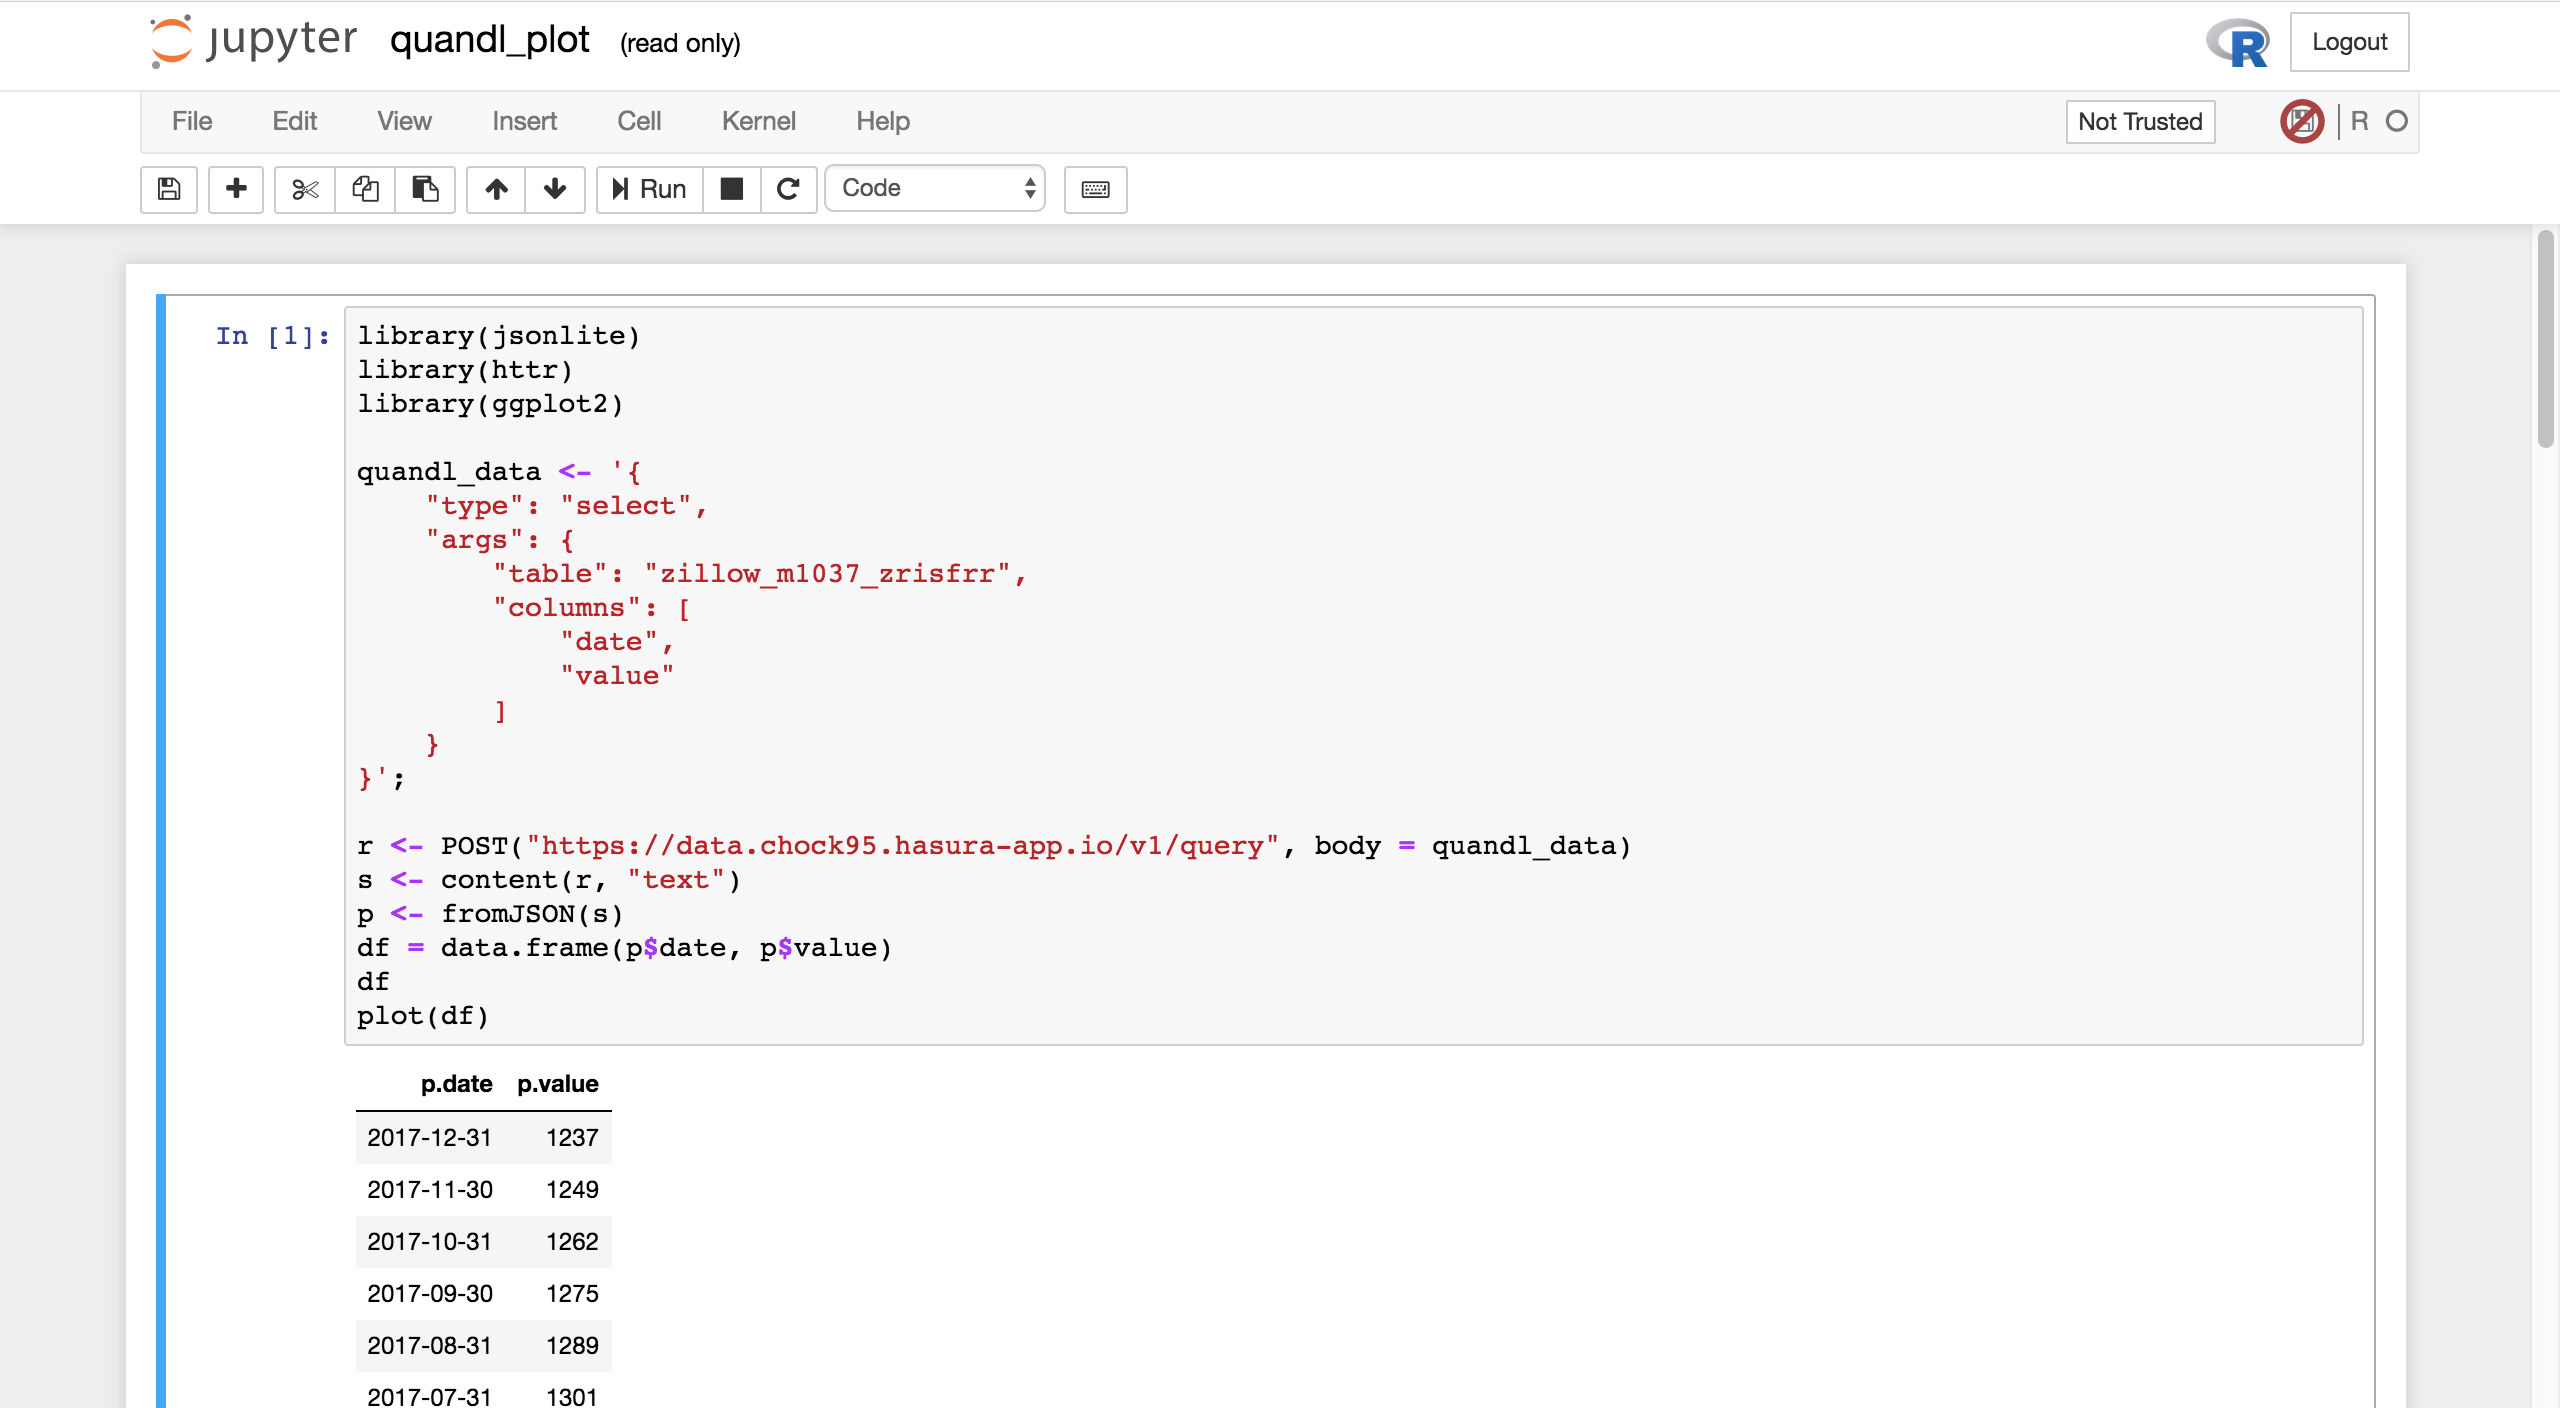Click the quandl_plot notebook title

(490, 41)
